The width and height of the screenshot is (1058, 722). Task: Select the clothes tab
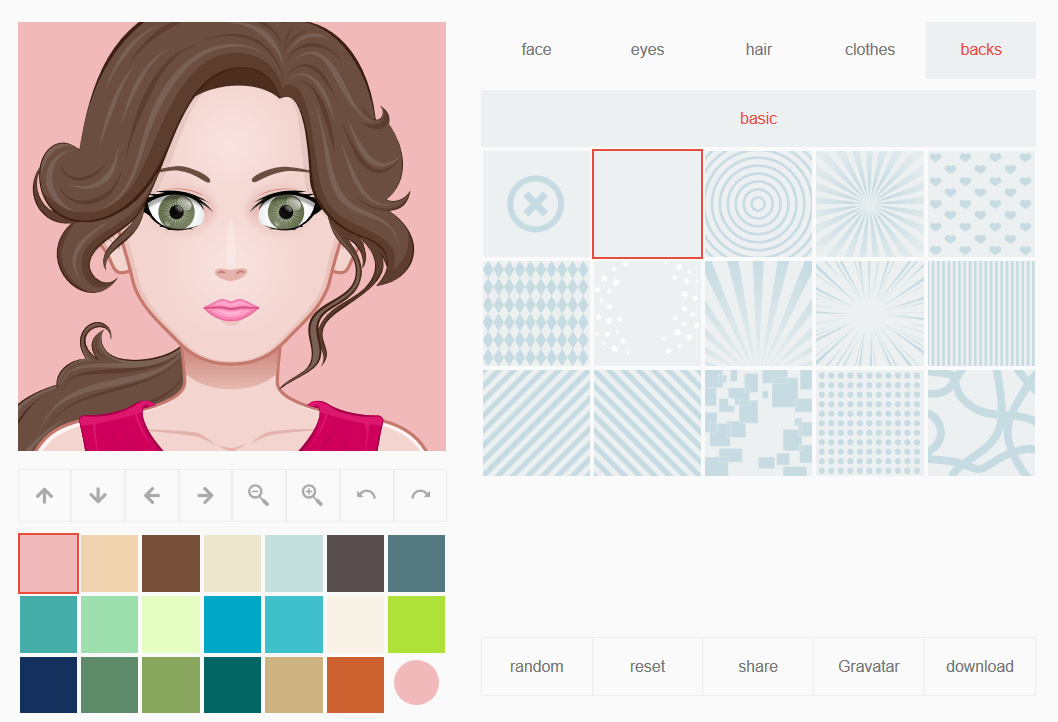click(869, 49)
